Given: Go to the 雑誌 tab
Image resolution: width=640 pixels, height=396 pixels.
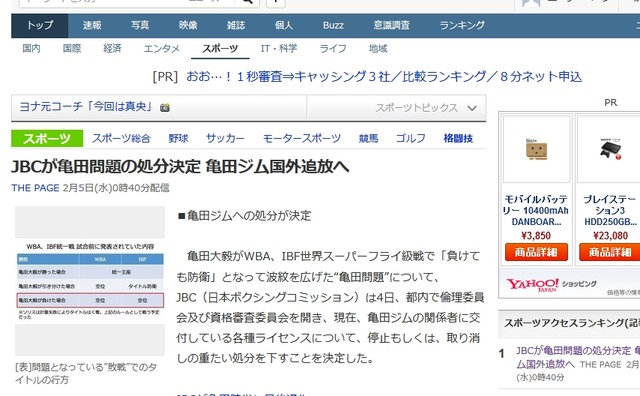Looking at the screenshot, I should click(x=236, y=25).
